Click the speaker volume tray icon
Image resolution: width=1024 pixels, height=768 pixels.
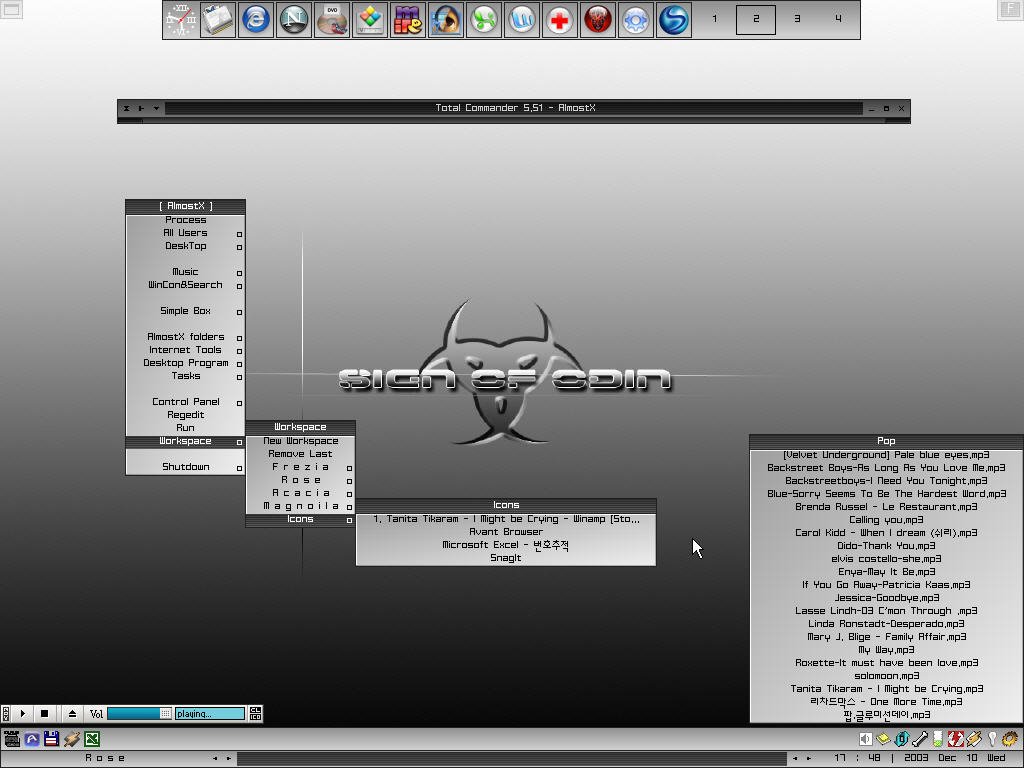(x=865, y=739)
